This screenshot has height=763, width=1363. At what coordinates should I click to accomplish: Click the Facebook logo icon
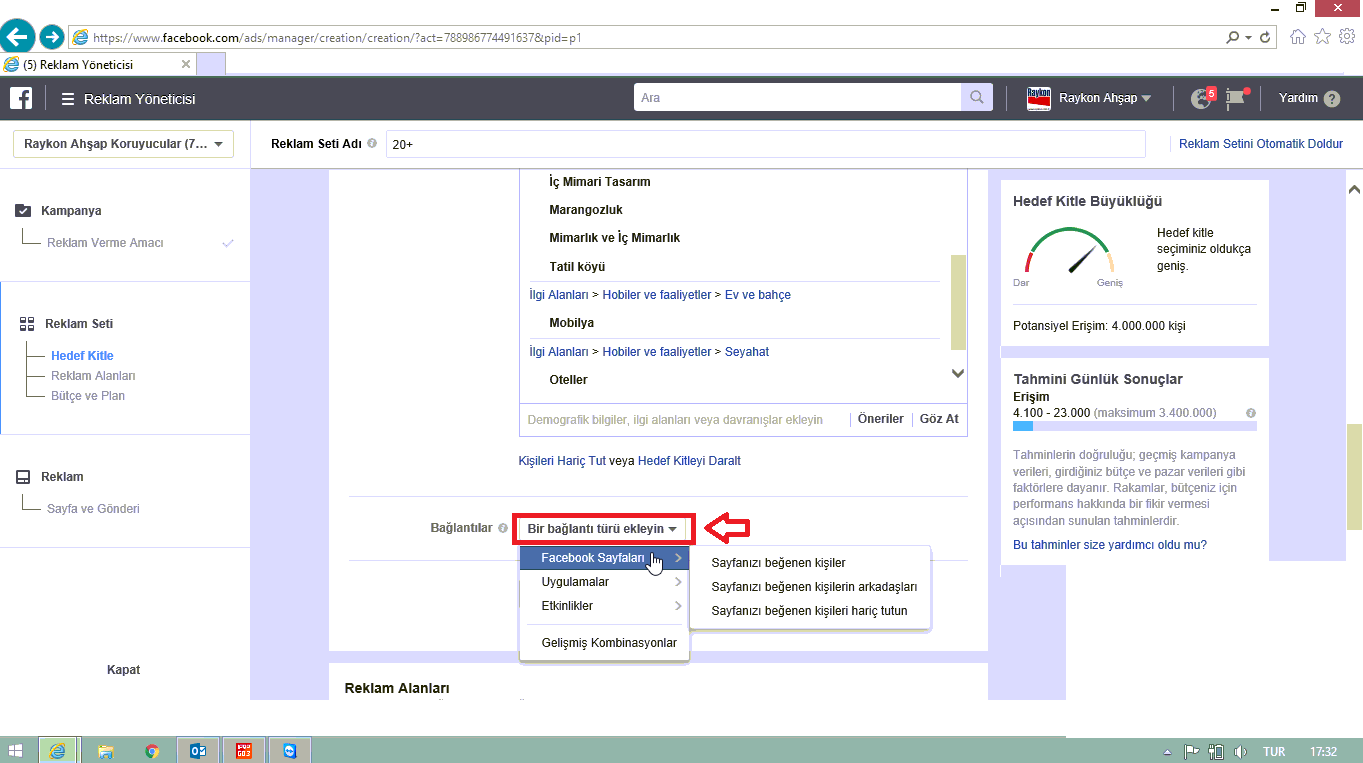click(x=21, y=98)
